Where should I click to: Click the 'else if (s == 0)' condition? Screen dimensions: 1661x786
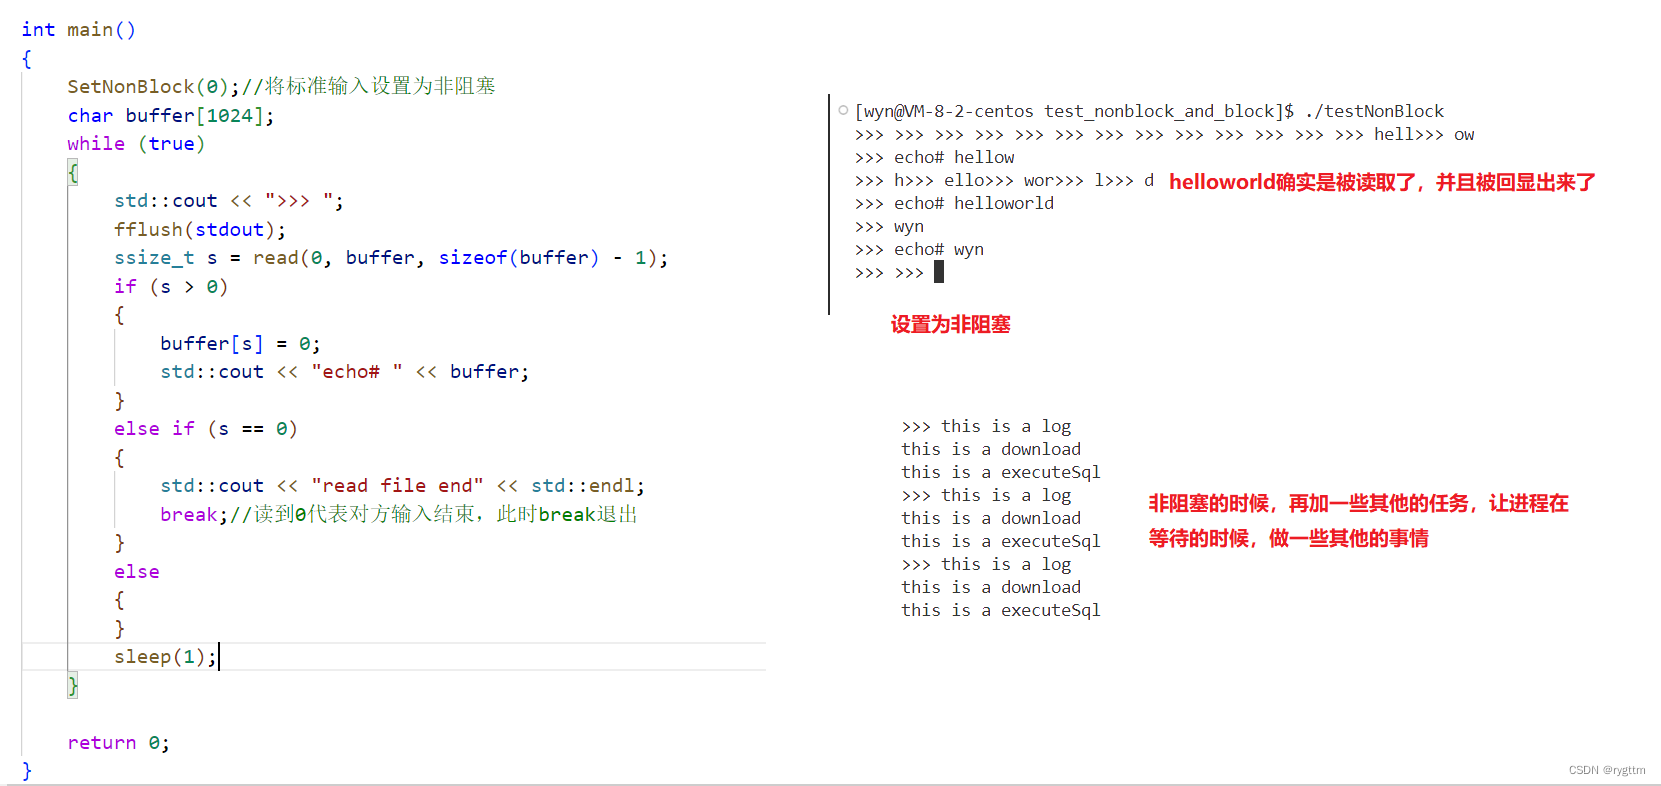(206, 429)
